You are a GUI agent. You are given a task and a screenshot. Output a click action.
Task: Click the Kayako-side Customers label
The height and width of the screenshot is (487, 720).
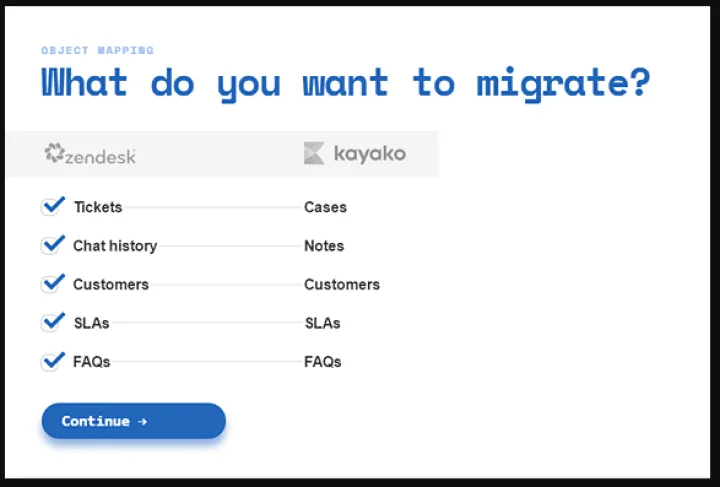[342, 285]
